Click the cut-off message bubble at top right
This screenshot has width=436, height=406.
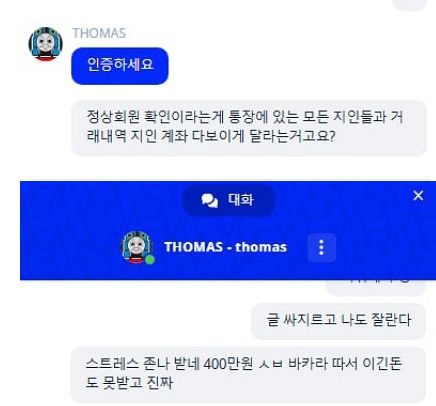(410, 5)
